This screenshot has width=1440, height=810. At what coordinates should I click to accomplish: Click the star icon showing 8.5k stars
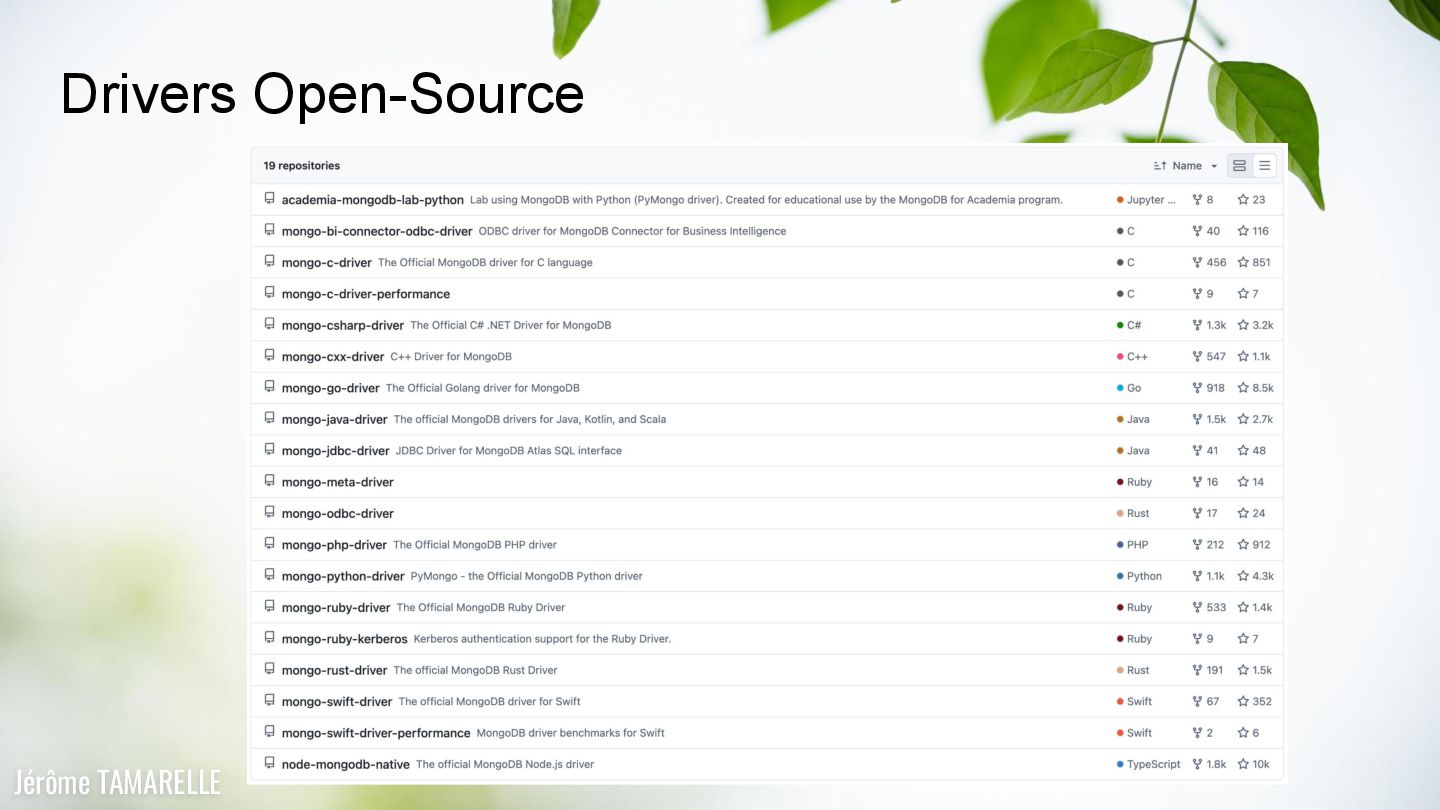coord(1243,388)
